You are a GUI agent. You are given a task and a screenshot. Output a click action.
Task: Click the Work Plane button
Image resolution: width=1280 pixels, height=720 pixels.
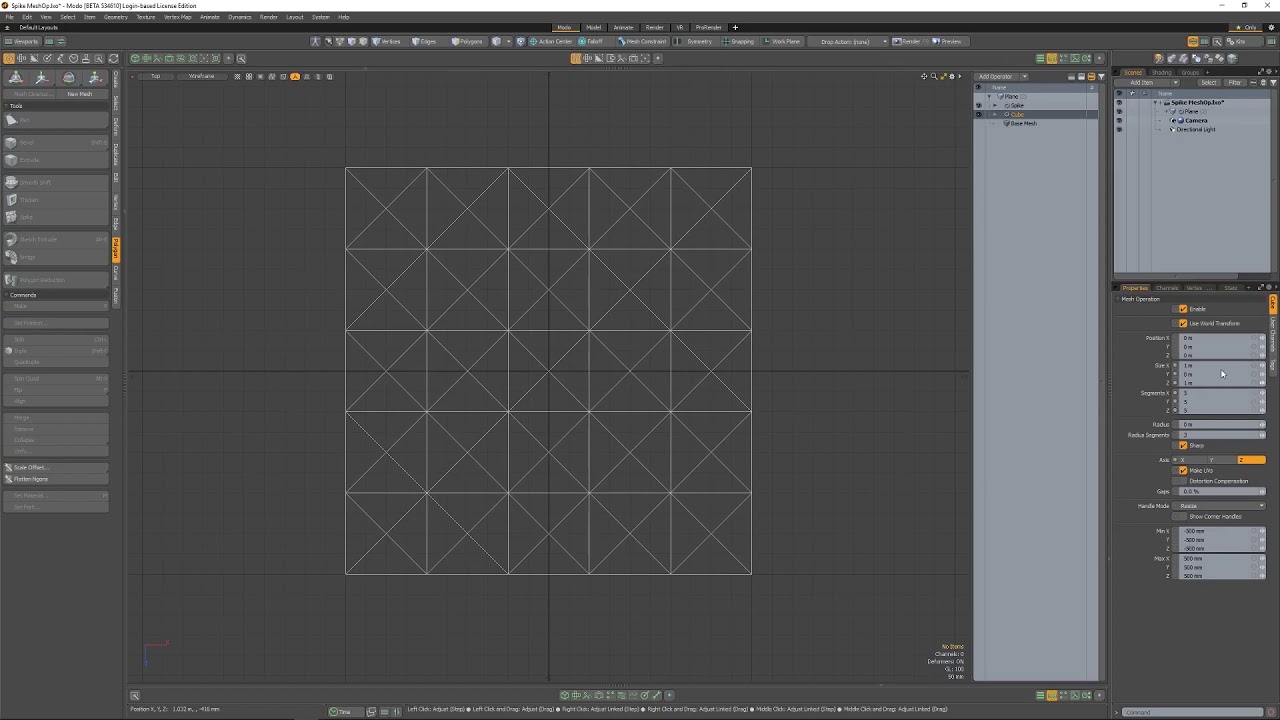[783, 41]
